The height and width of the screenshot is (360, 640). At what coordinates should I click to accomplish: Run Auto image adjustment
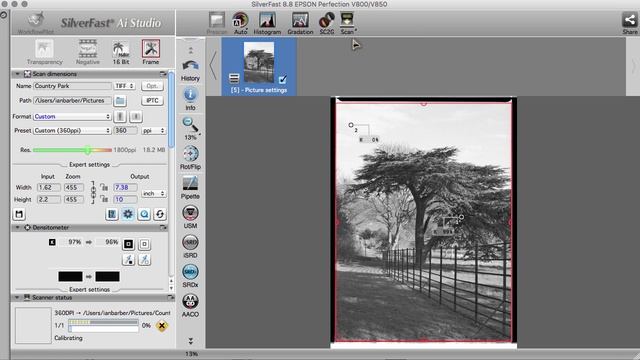pos(240,23)
